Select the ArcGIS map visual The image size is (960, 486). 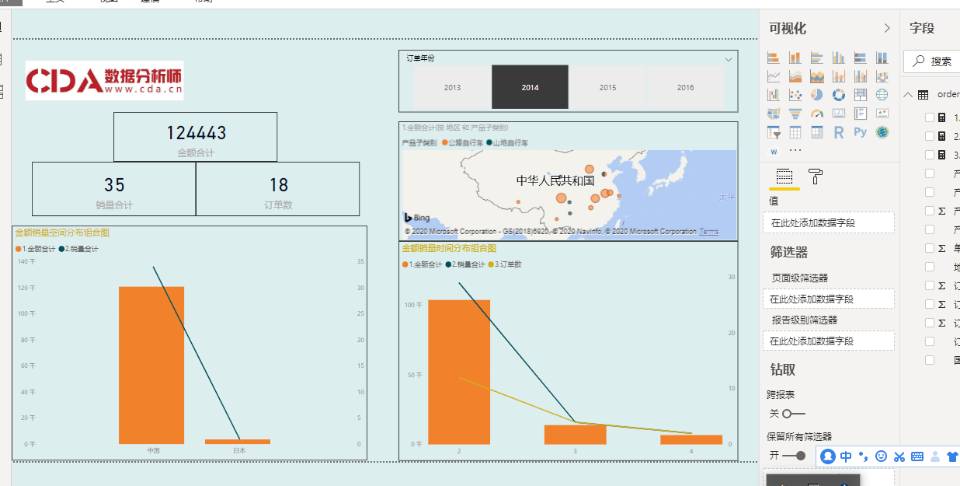point(882,132)
